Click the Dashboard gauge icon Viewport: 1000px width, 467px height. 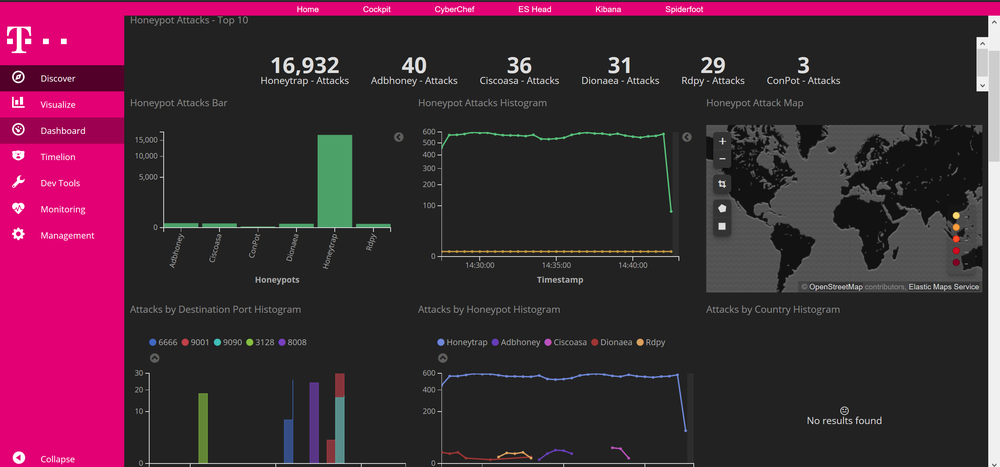click(18, 130)
